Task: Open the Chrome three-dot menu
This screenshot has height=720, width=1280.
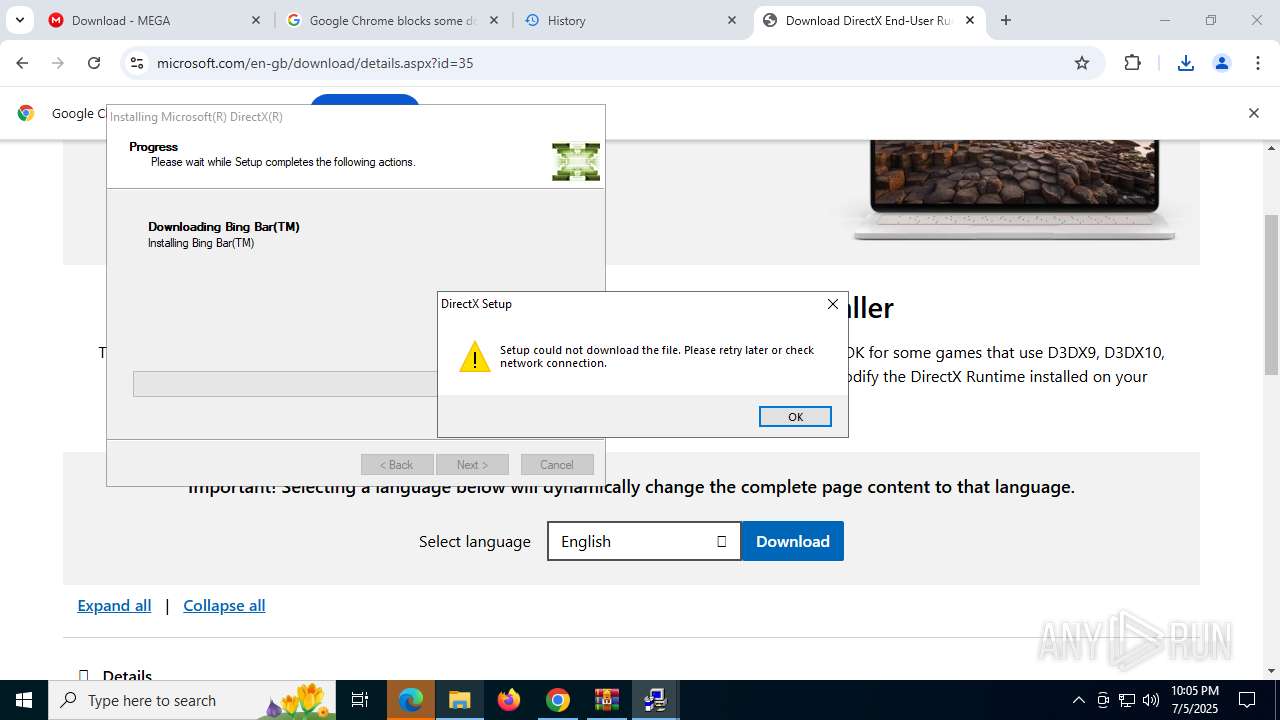Action: 1258,63
